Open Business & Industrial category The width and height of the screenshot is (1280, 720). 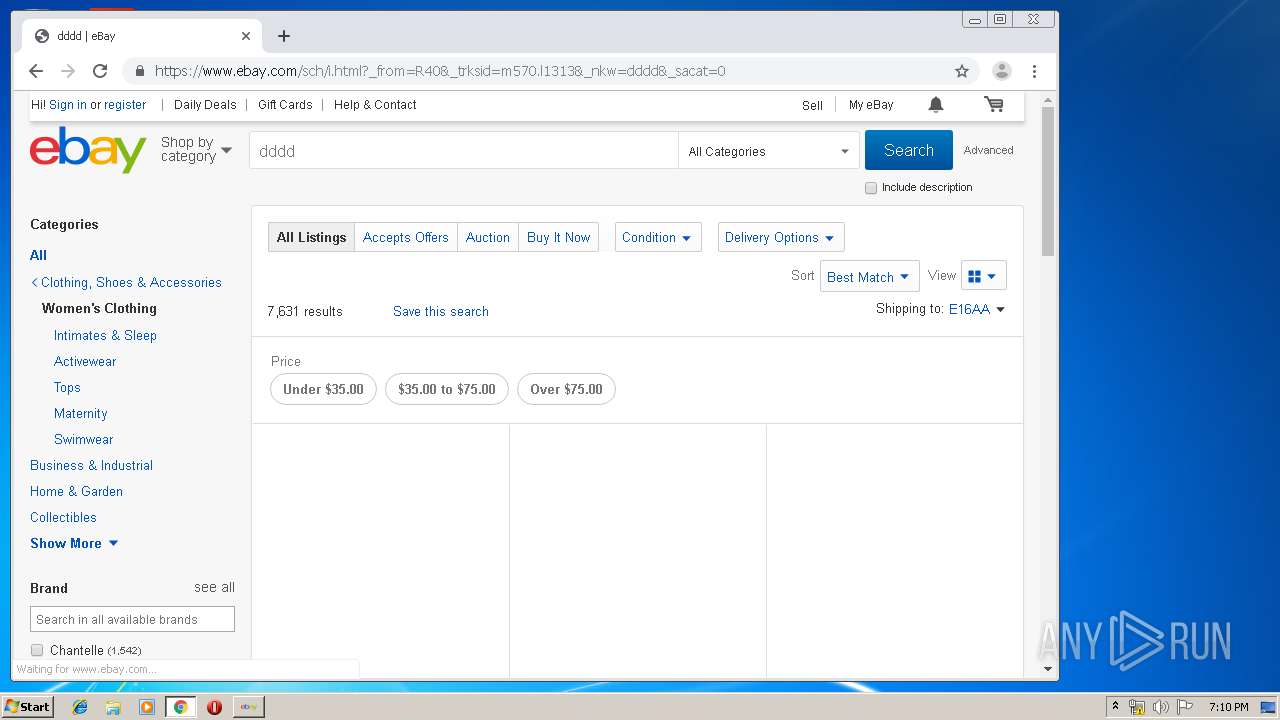pyautogui.click(x=91, y=465)
